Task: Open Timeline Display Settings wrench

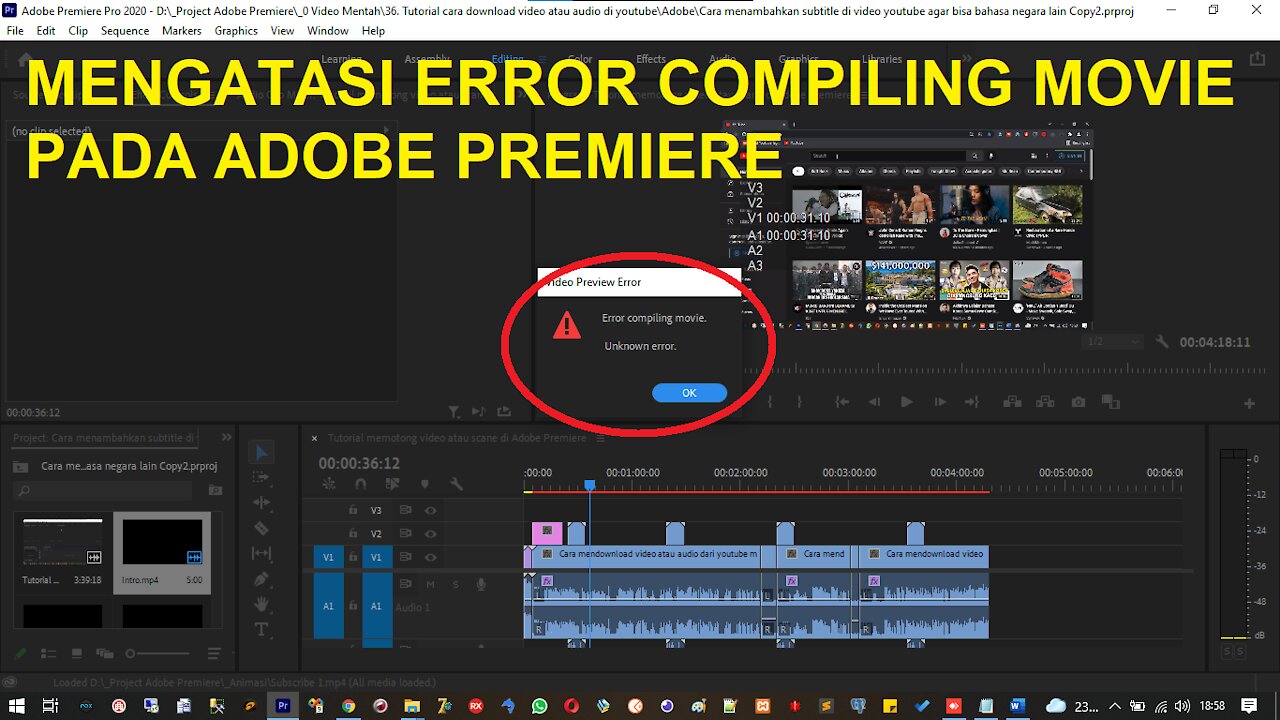Action: coord(456,484)
